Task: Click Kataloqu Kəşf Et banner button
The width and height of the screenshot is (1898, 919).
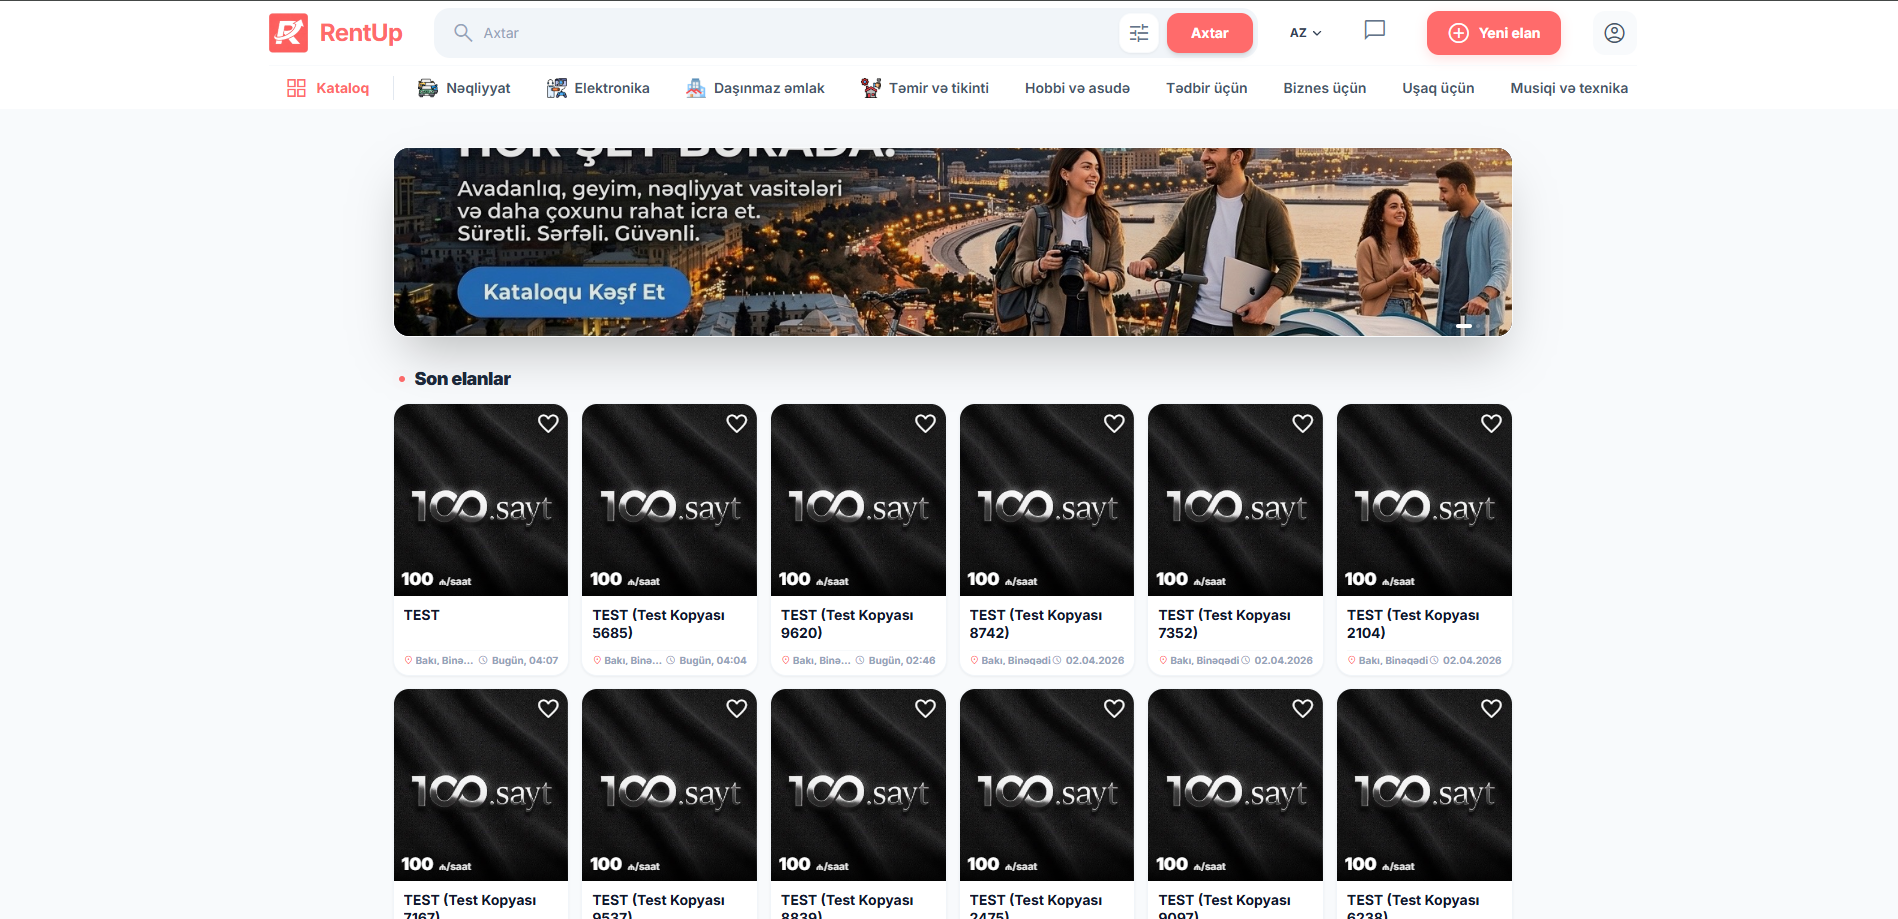Action: click(574, 292)
